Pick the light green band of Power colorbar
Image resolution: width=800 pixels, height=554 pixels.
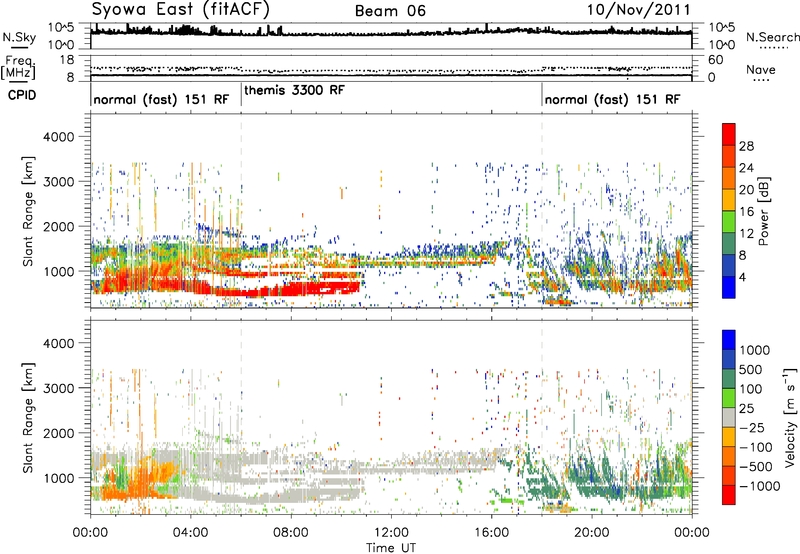click(x=729, y=222)
